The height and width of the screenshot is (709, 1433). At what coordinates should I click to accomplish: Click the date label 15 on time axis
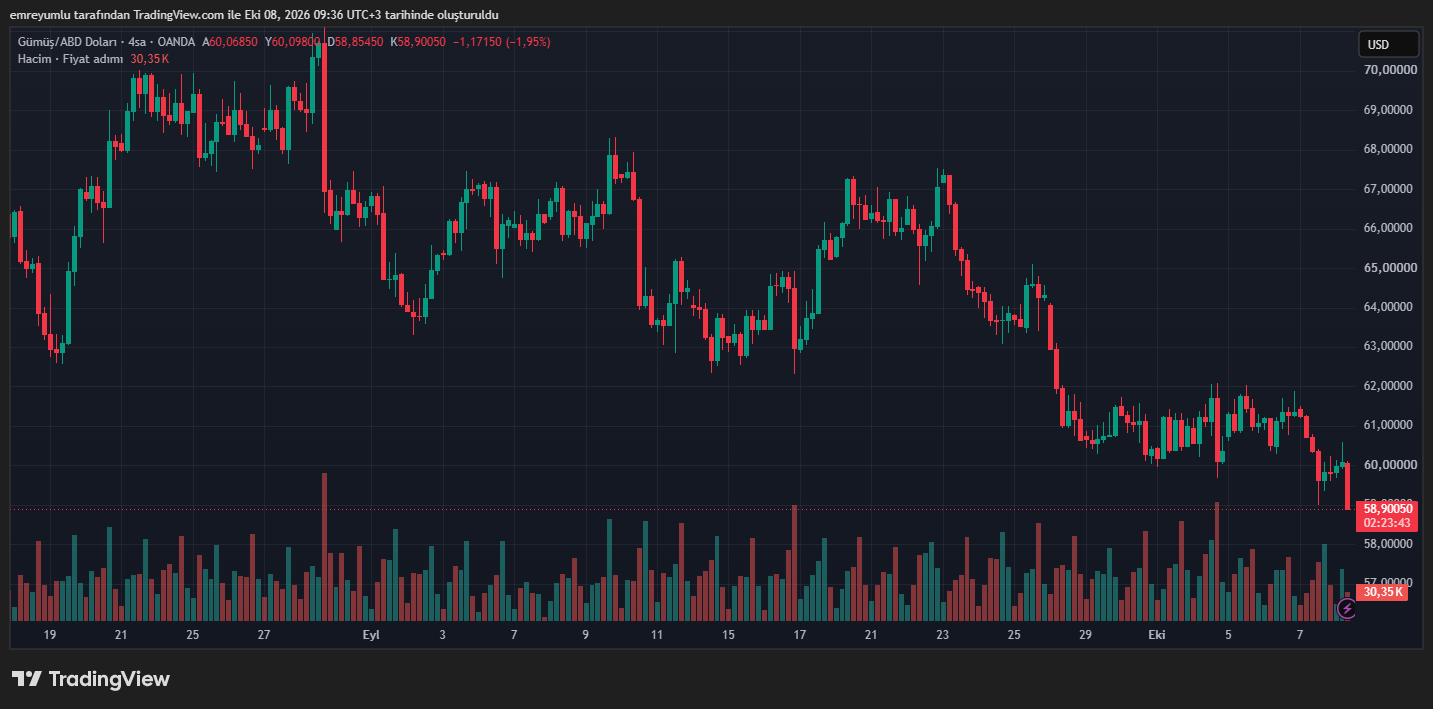(x=728, y=635)
